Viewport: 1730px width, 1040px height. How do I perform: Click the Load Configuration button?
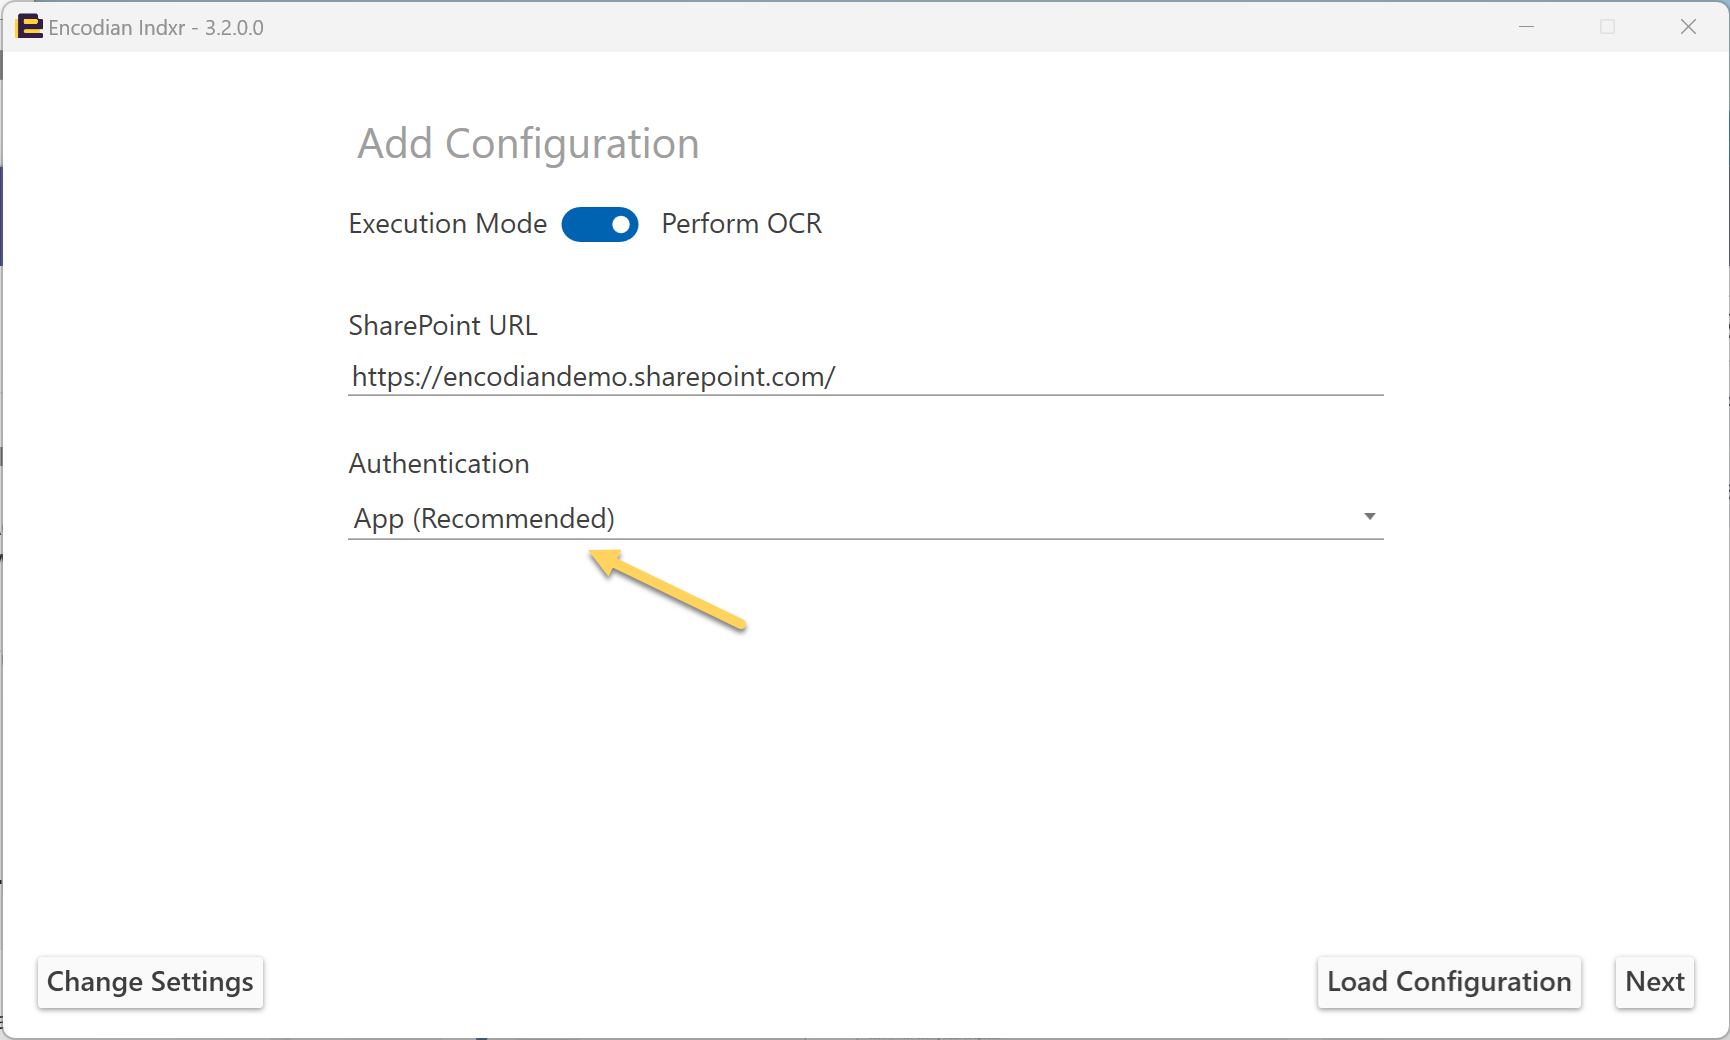tap(1449, 982)
